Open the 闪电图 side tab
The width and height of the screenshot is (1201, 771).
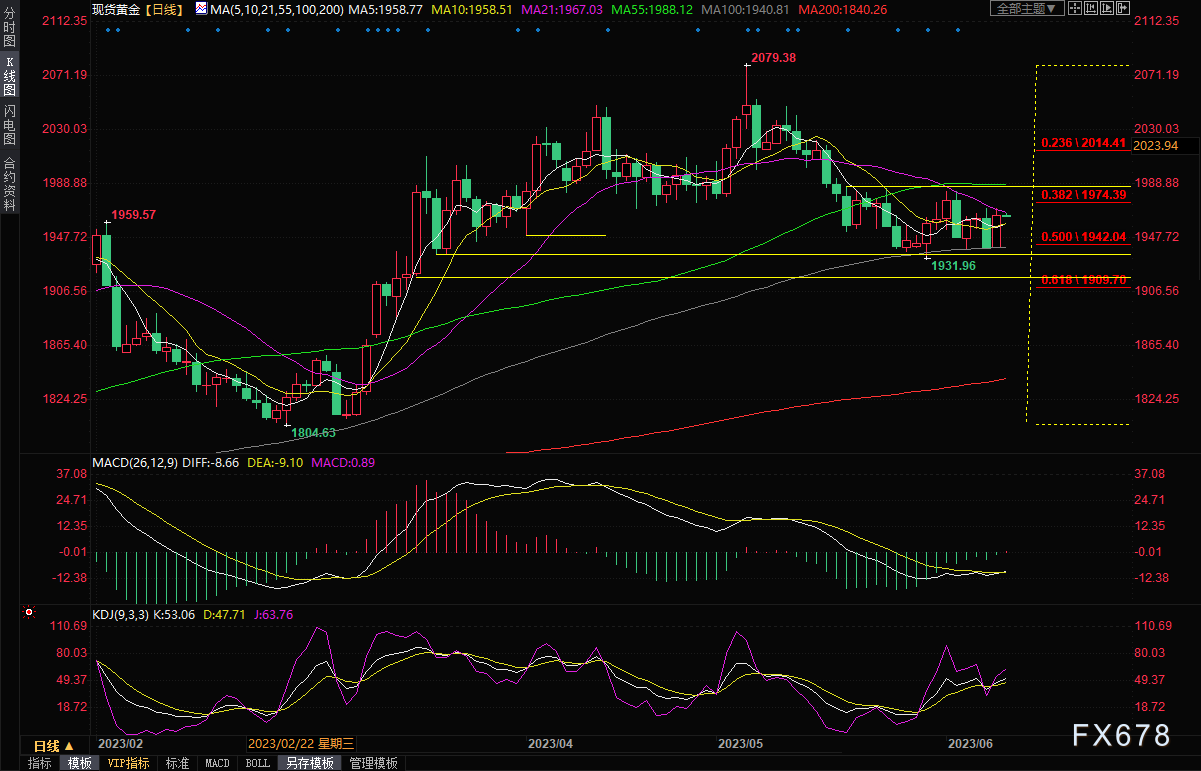9,124
